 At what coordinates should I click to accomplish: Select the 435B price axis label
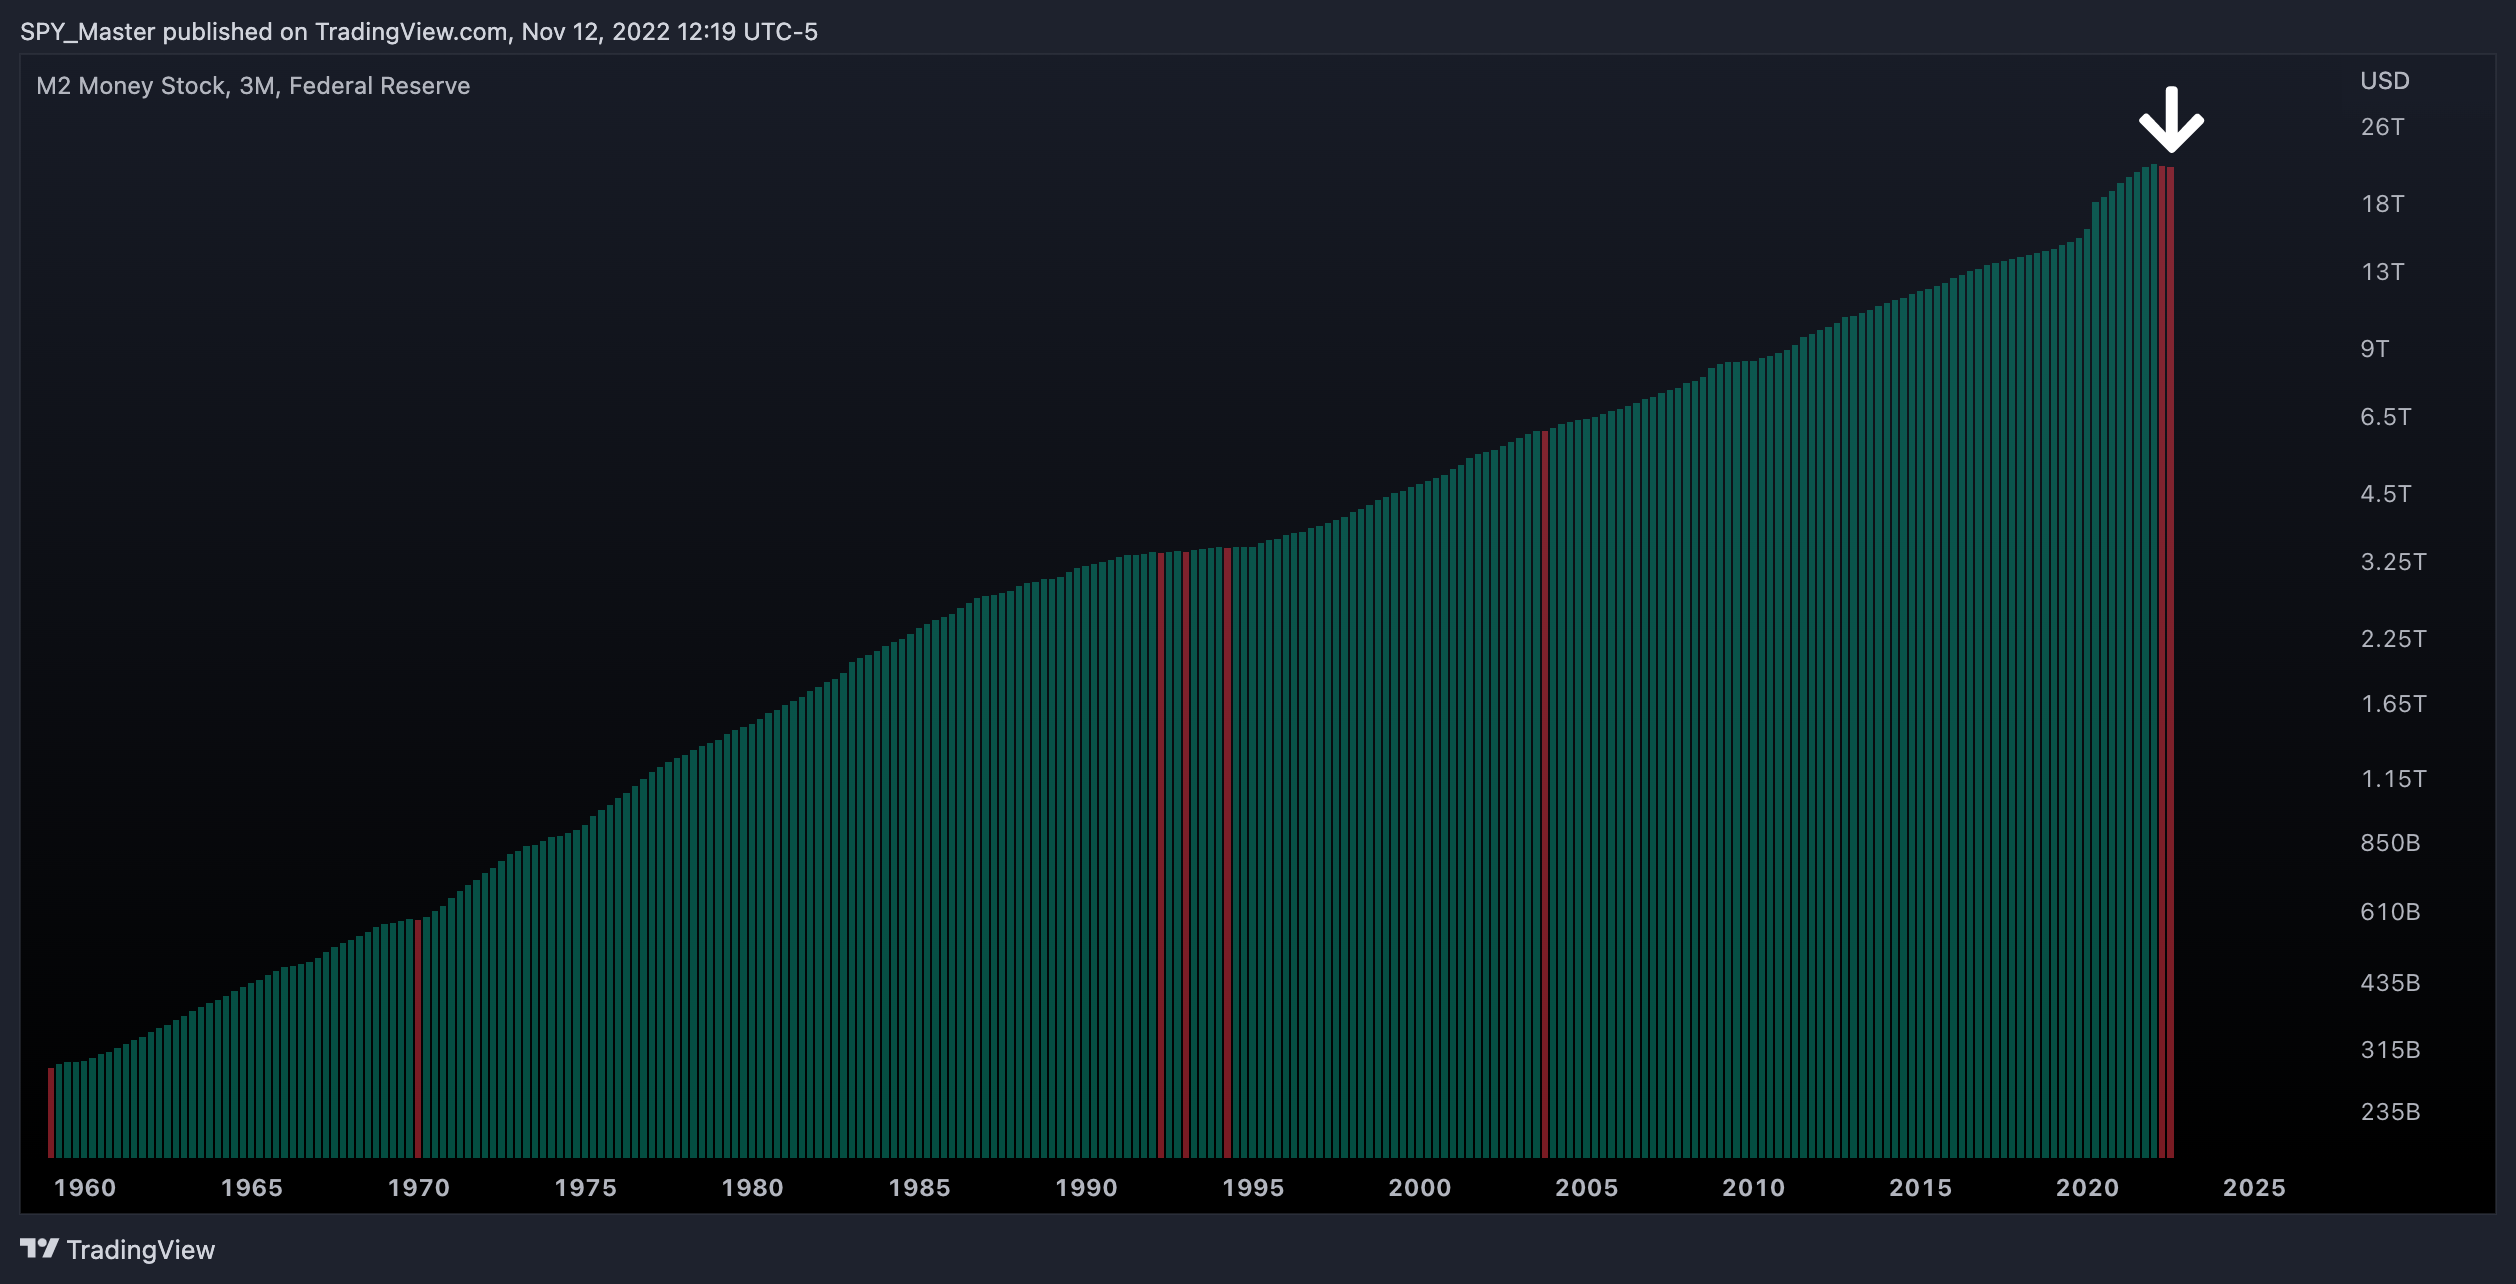pos(2391,983)
